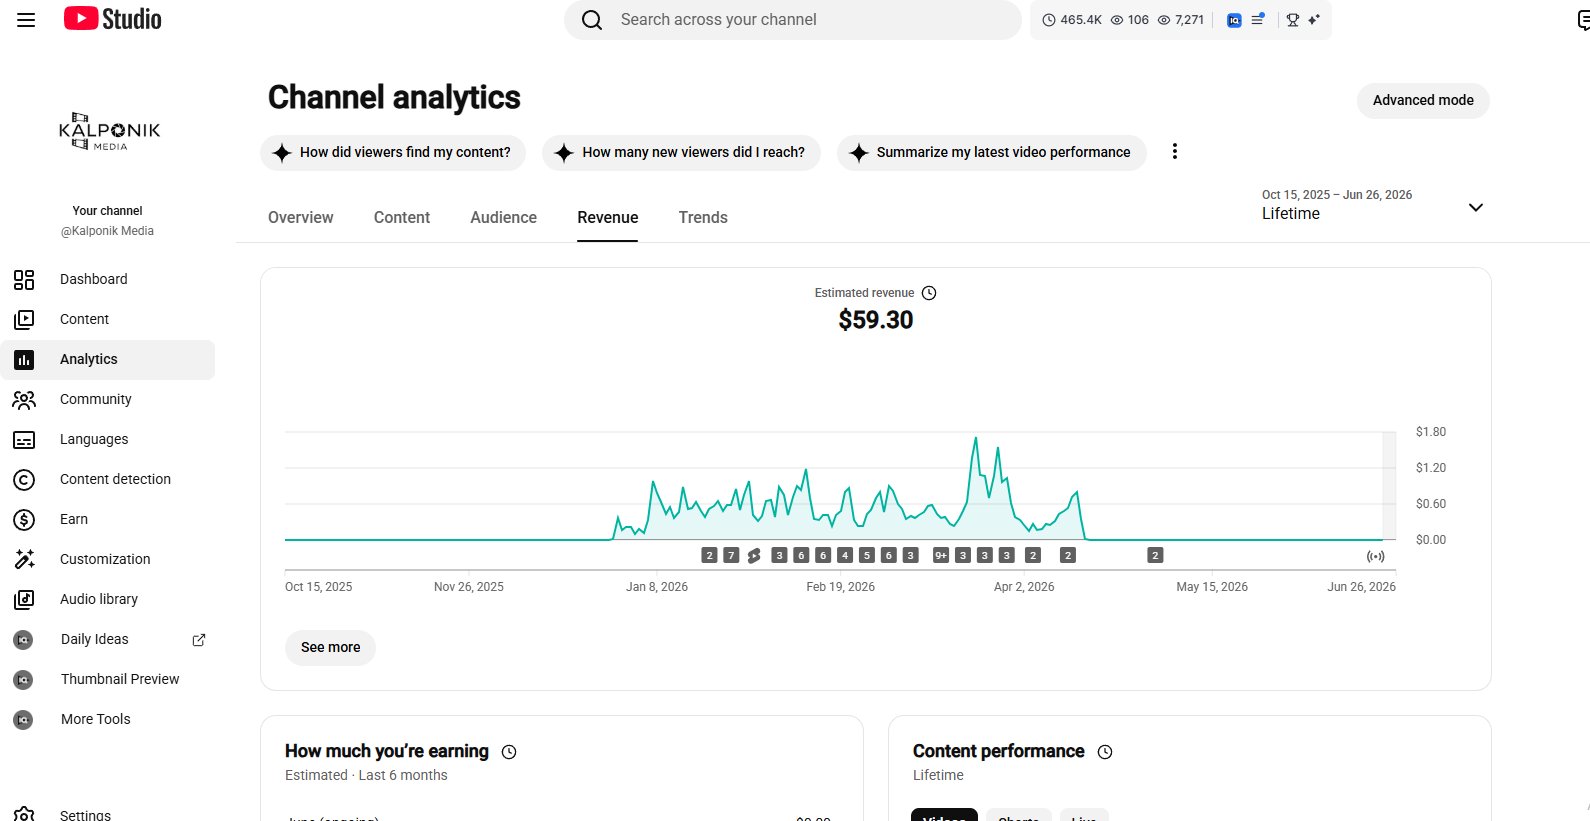The height and width of the screenshot is (821, 1590).
Task: Click 'Summarize my latest video performance' chip
Action: coord(991,152)
